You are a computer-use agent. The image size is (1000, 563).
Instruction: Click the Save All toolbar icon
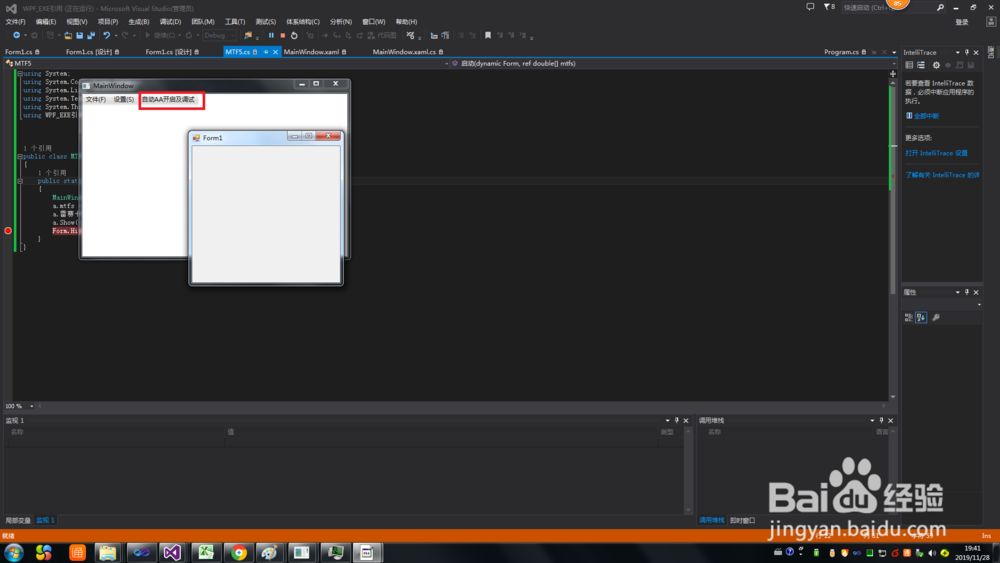pyautogui.click(x=91, y=36)
